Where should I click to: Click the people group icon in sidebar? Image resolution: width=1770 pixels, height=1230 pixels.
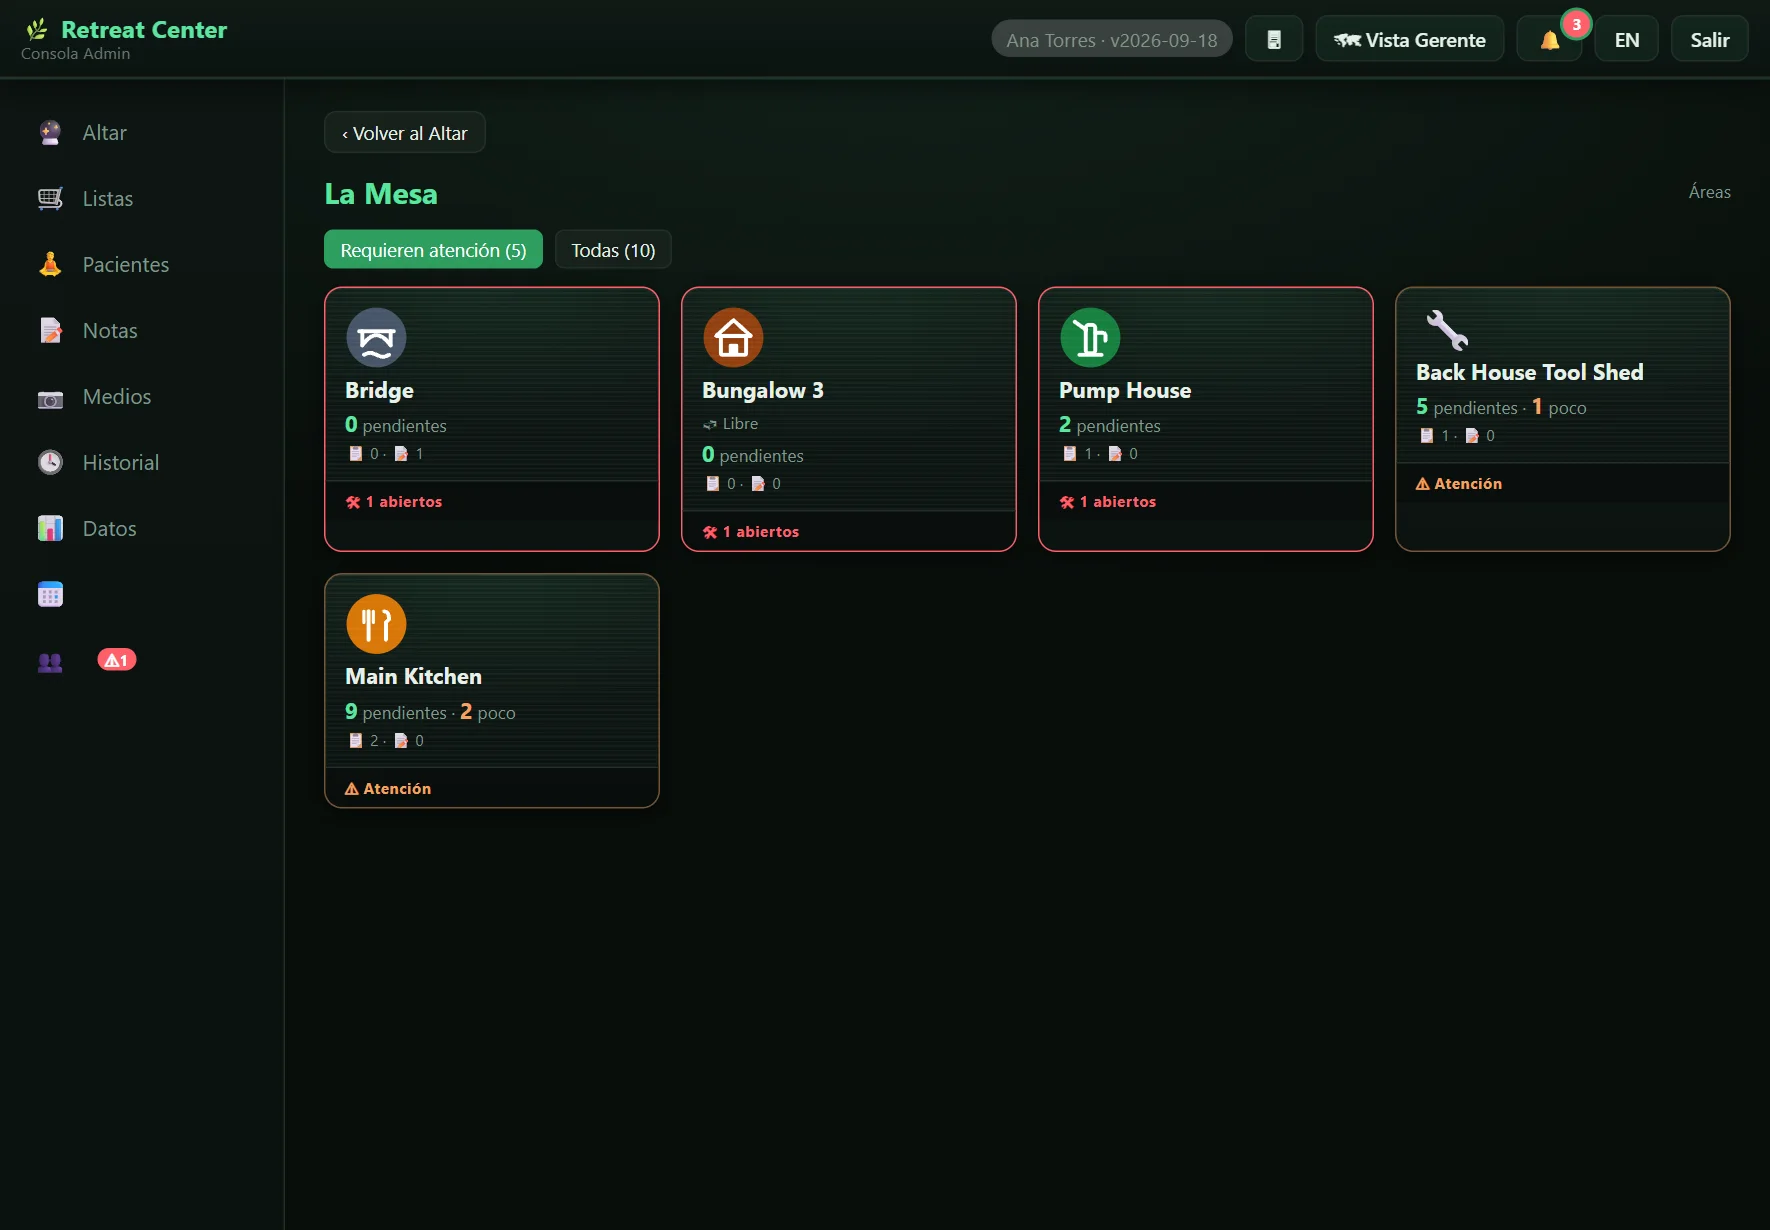pyautogui.click(x=50, y=661)
